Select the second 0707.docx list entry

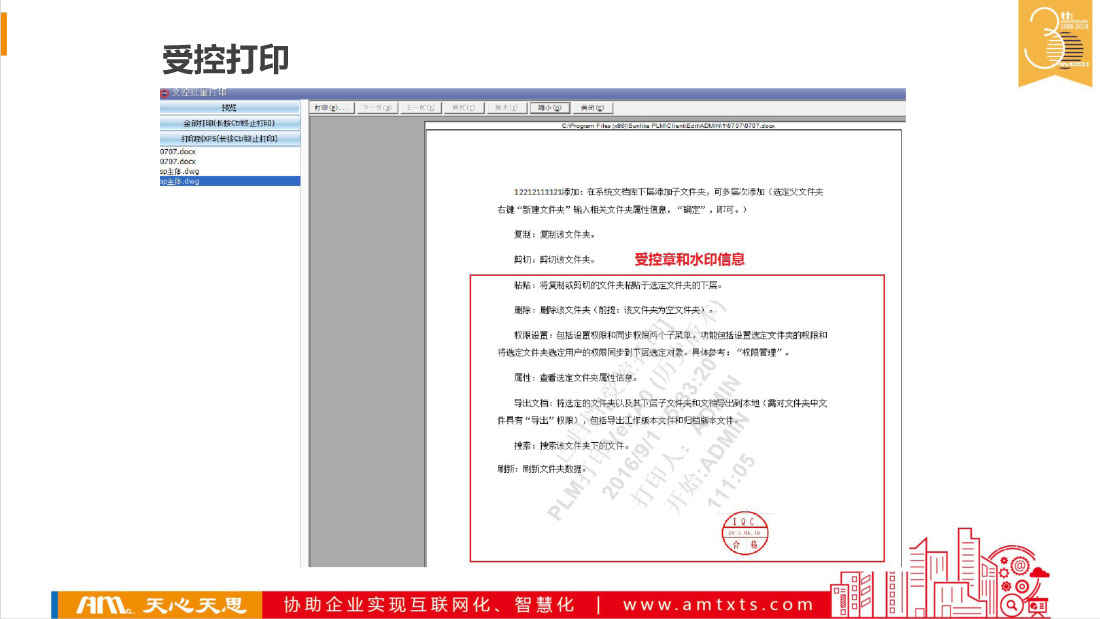[x=178, y=161]
